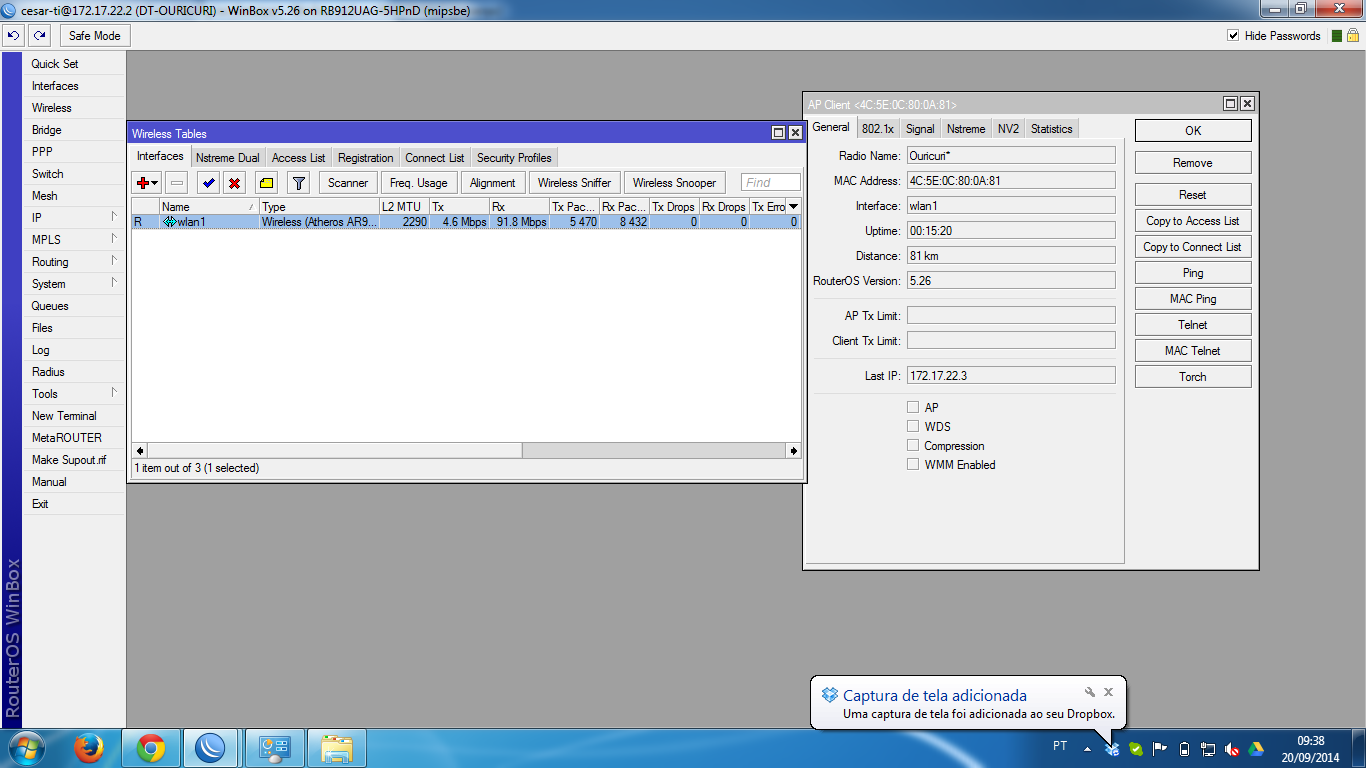Switch to the Registration tab
The height and width of the screenshot is (768, 1366).
pos(365,158)
